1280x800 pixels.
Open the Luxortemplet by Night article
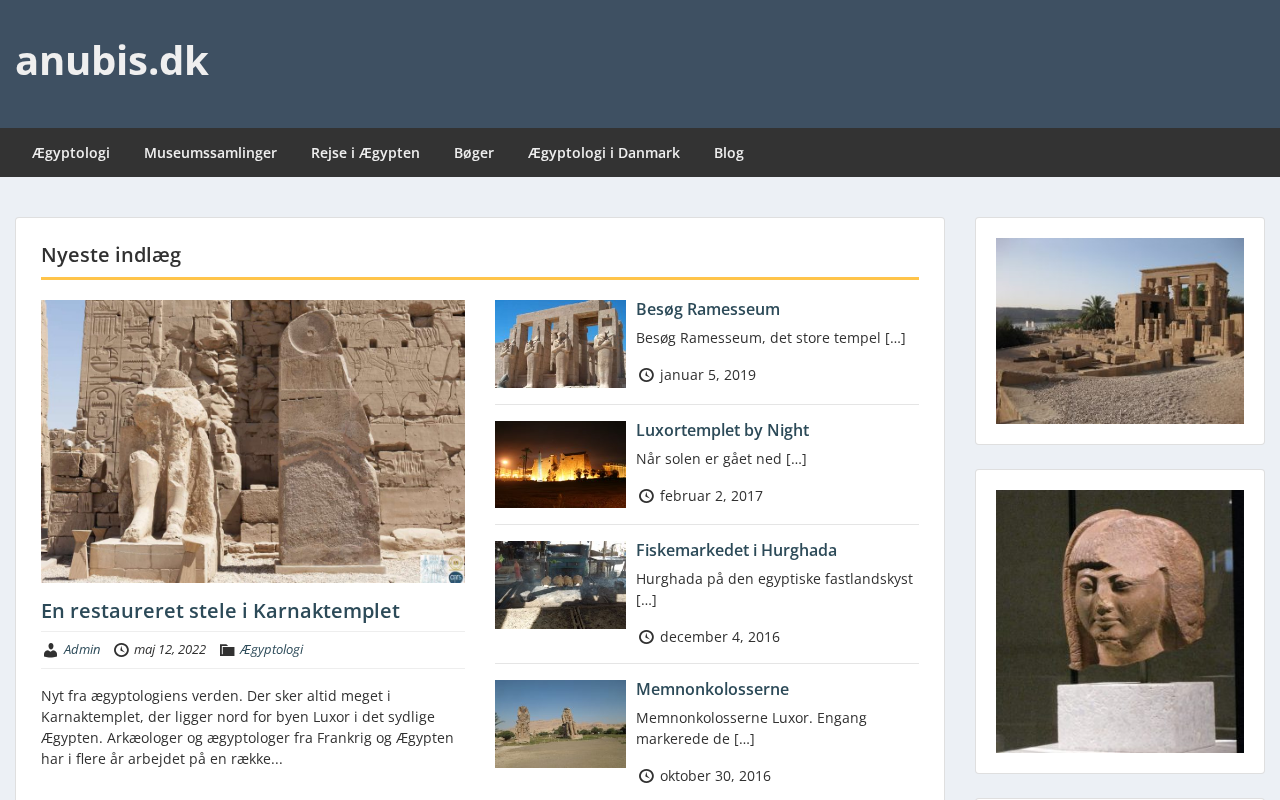tap(722, 430)
